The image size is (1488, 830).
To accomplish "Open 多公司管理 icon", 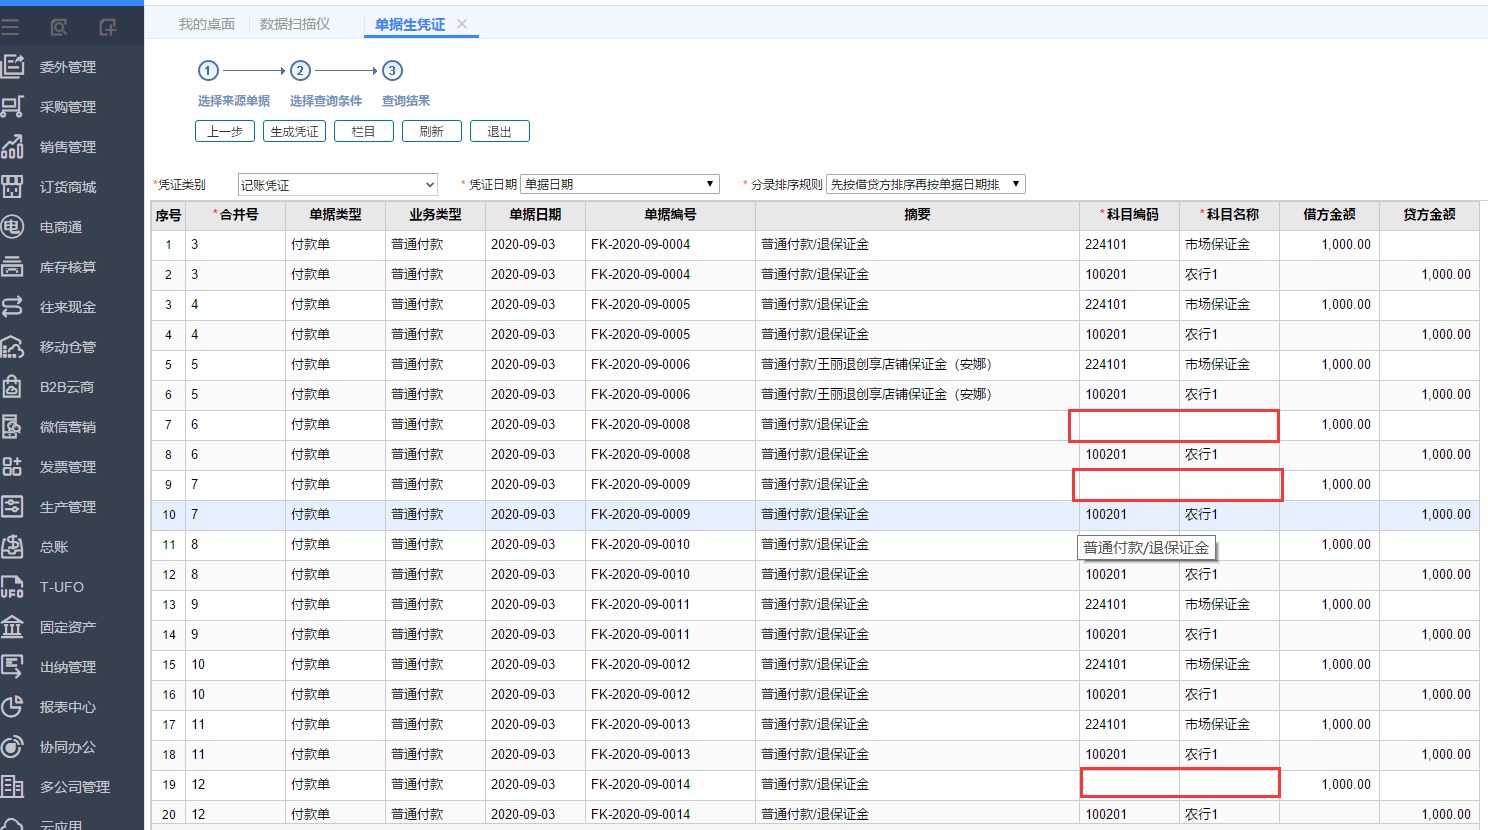I will 12,787.
